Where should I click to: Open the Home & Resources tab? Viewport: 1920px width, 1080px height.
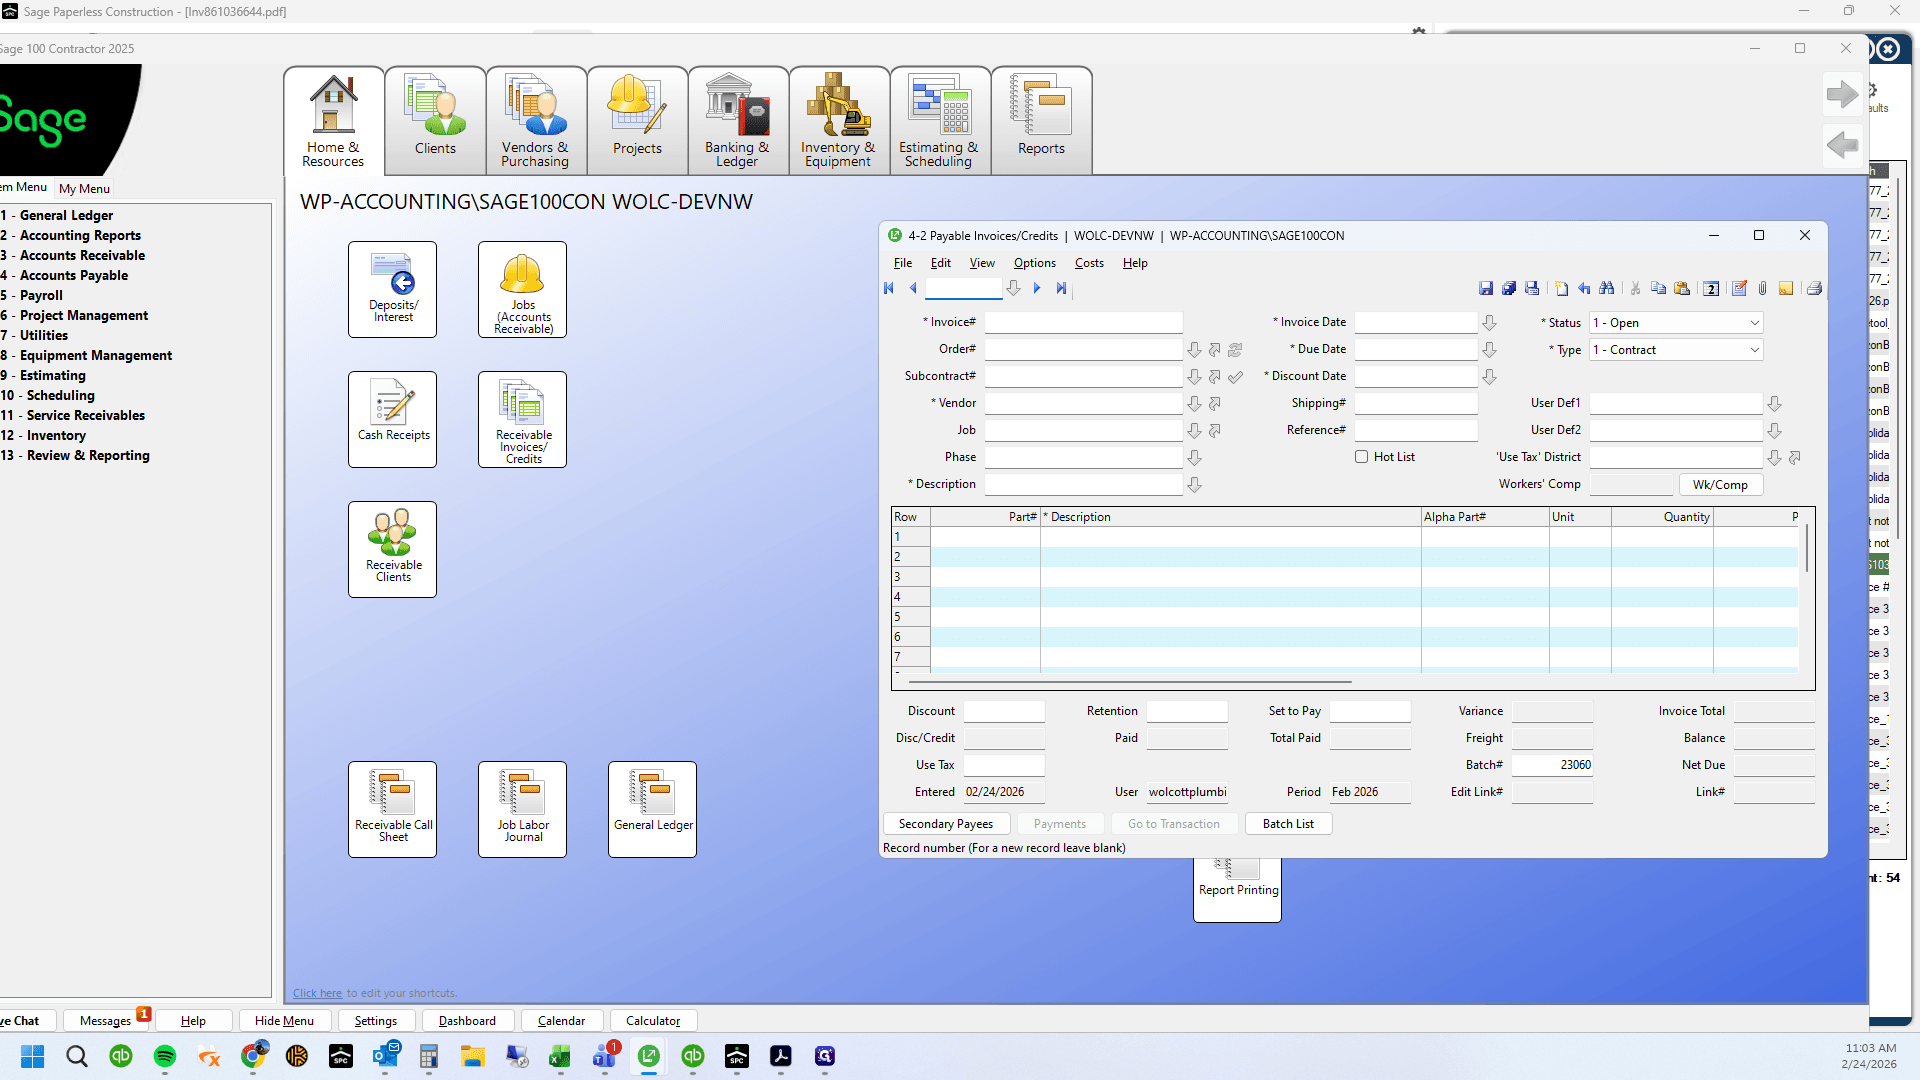point(334,121)
